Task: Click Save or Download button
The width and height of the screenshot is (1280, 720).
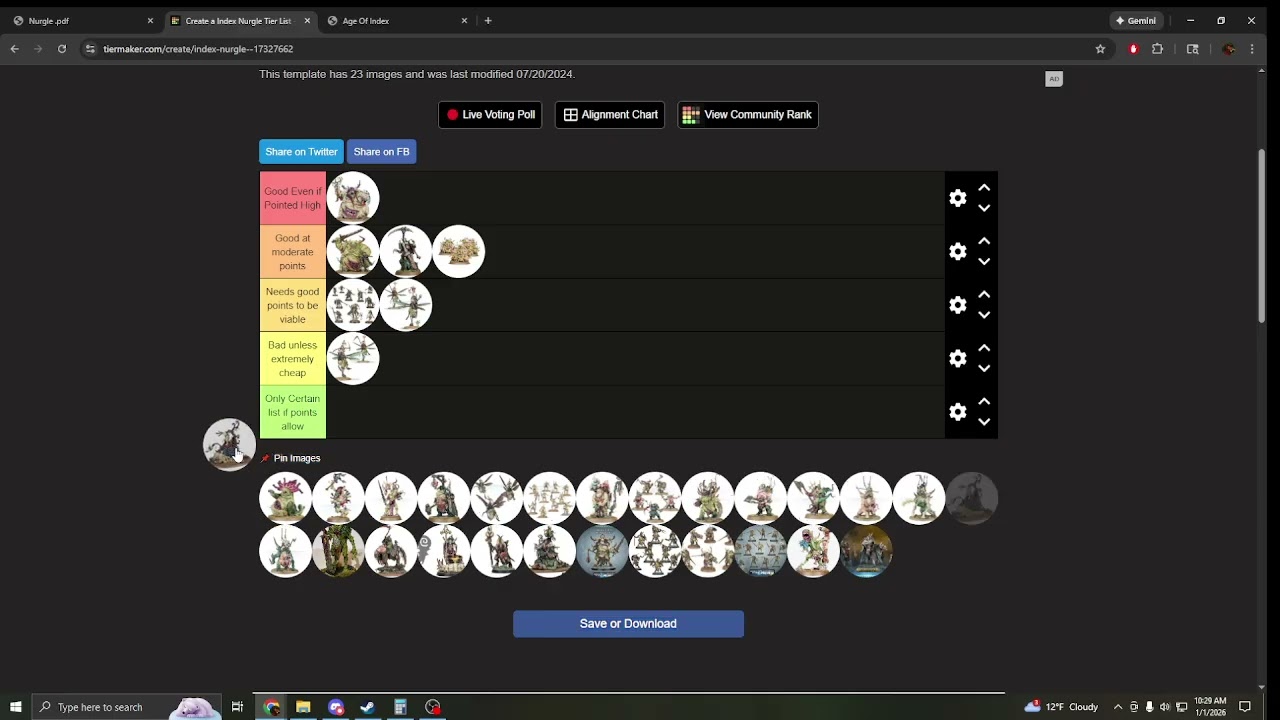Action: (628, 624)
